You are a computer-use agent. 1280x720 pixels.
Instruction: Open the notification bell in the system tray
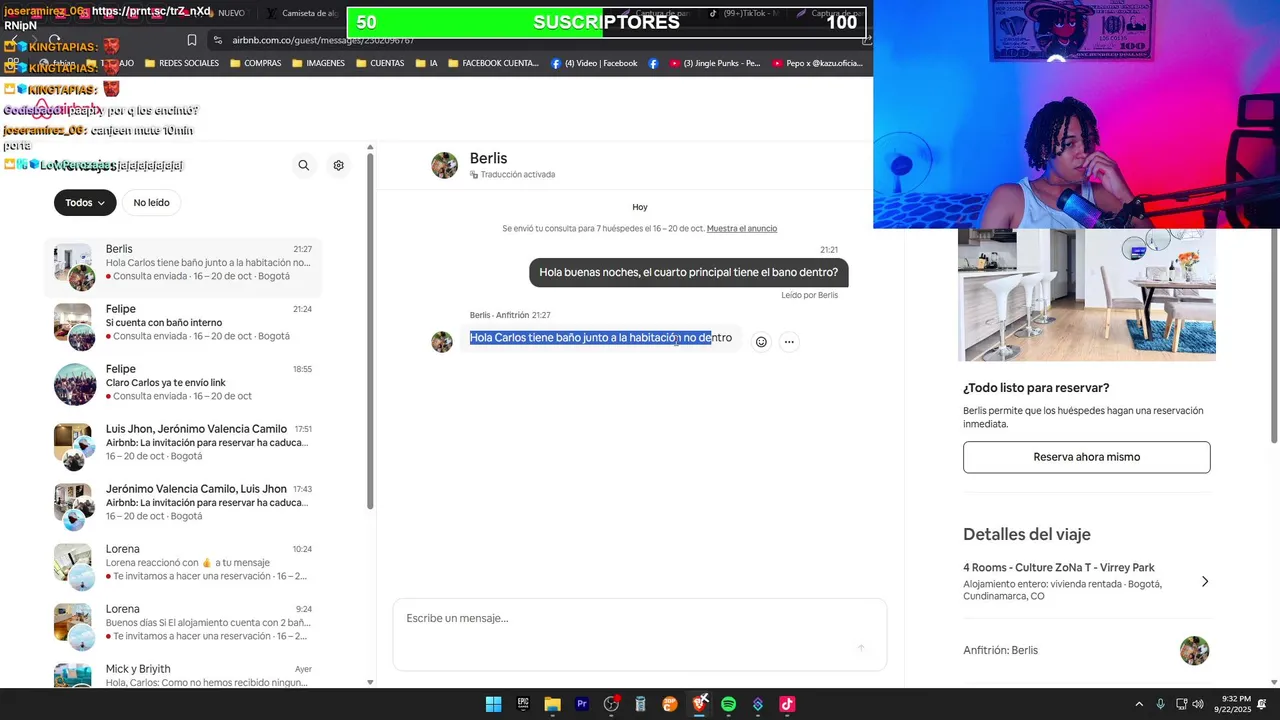click(x=1262, y=704)
